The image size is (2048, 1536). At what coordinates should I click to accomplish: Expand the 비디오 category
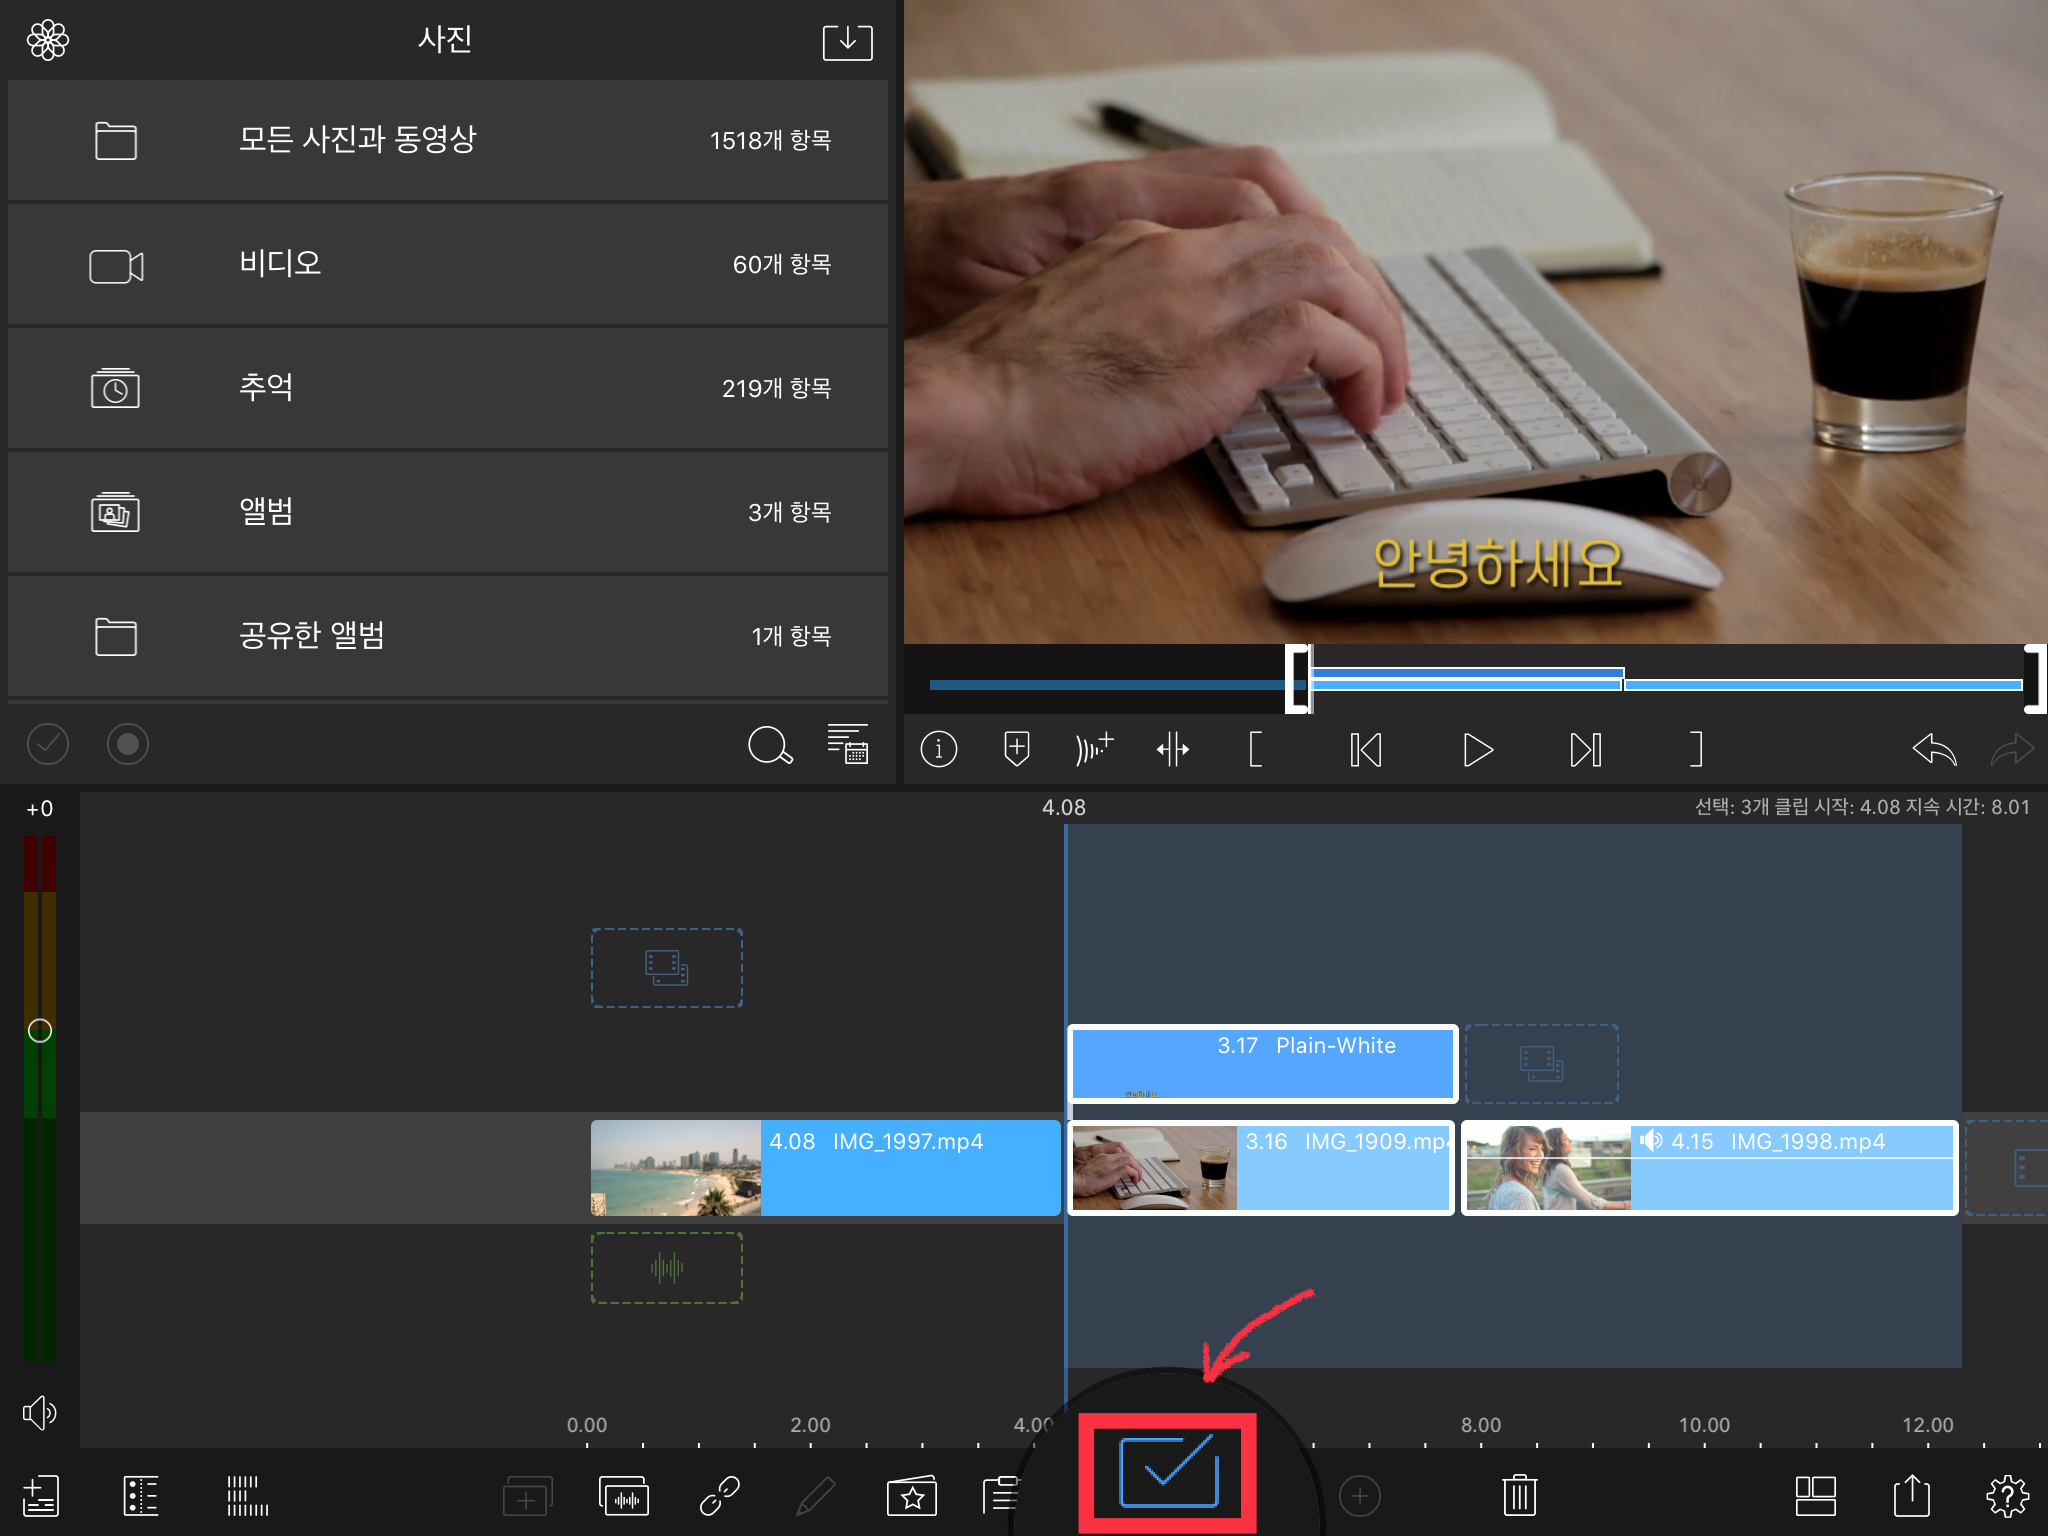[447, 264]
